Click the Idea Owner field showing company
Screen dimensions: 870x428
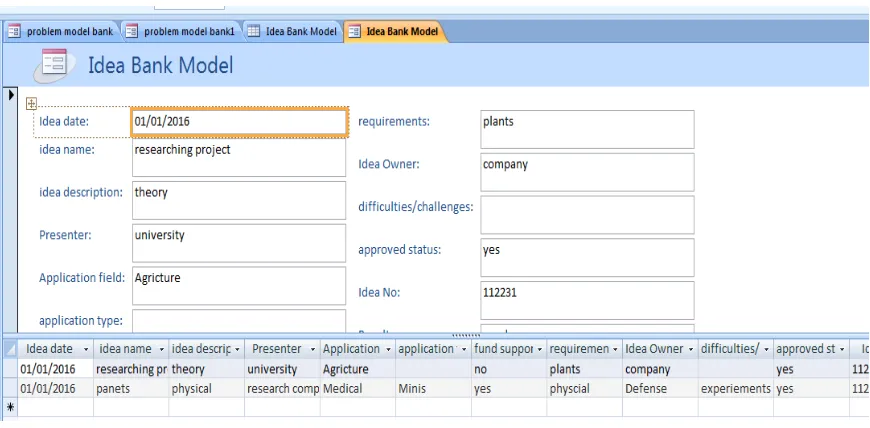coord(587,172)
